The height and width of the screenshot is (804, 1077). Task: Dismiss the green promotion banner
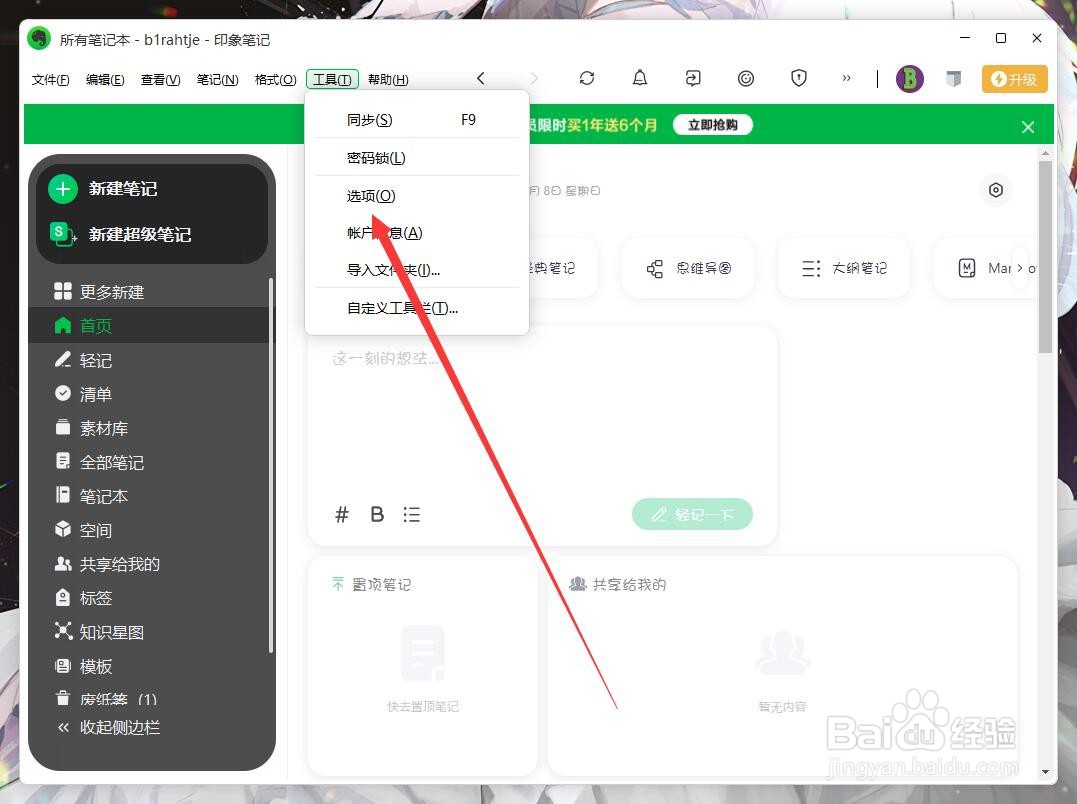coord(1028,127)
